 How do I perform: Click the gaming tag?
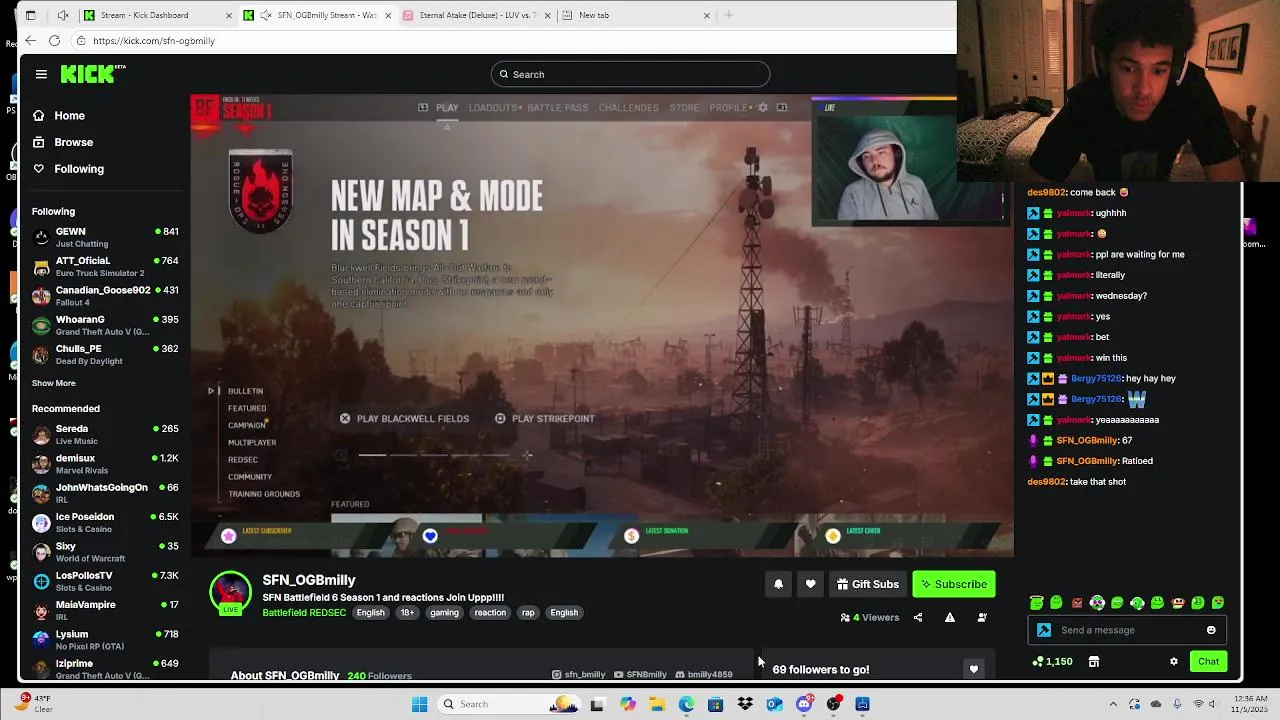[444, 613]
